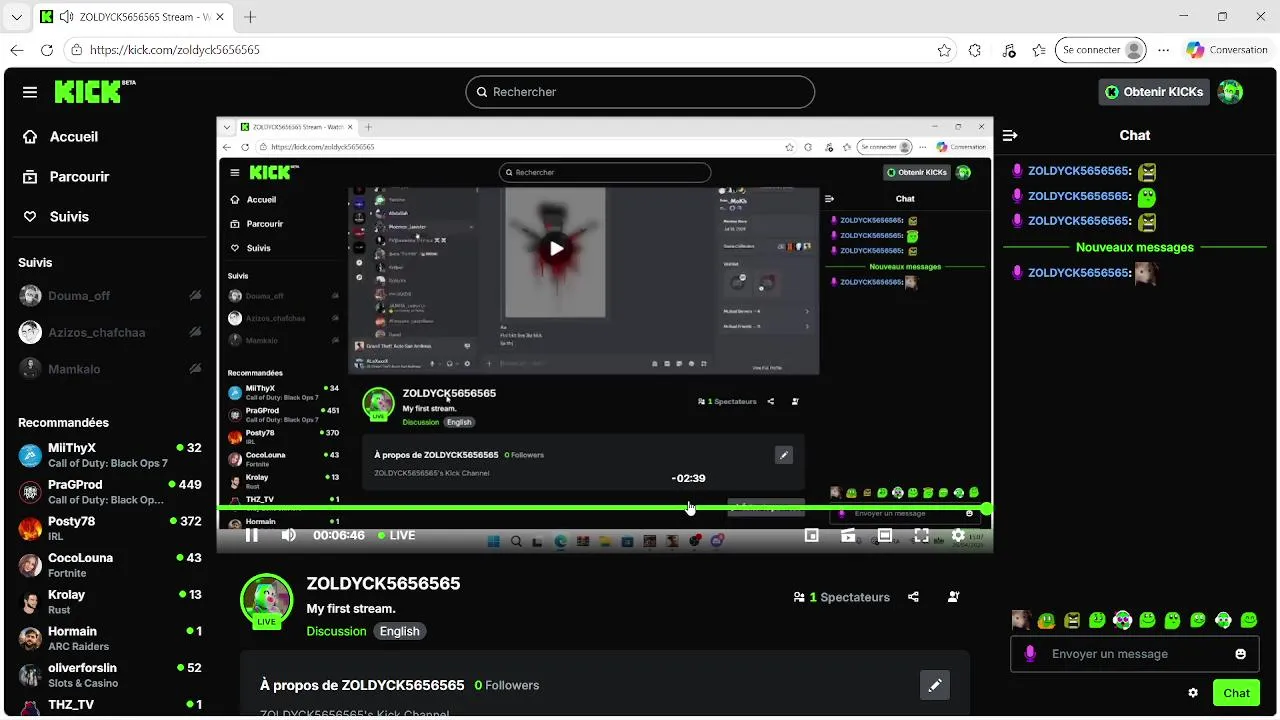Click Se connecter in the browser toolbar
The width and height of the screenshot is (1280, 720).
click(1100, 50)
